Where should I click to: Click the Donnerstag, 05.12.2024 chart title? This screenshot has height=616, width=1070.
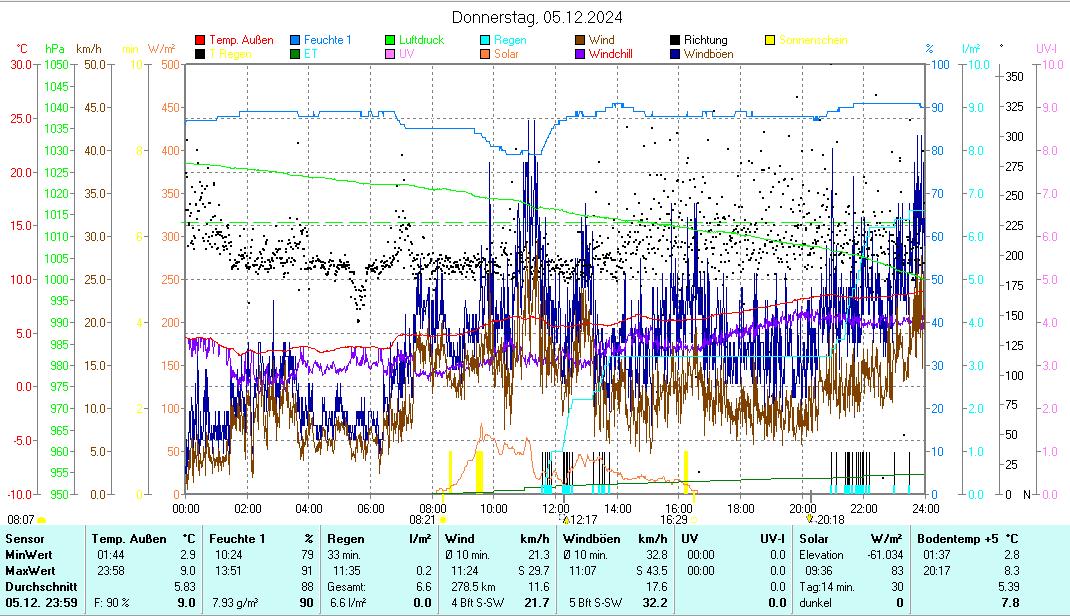pos(537,17)
